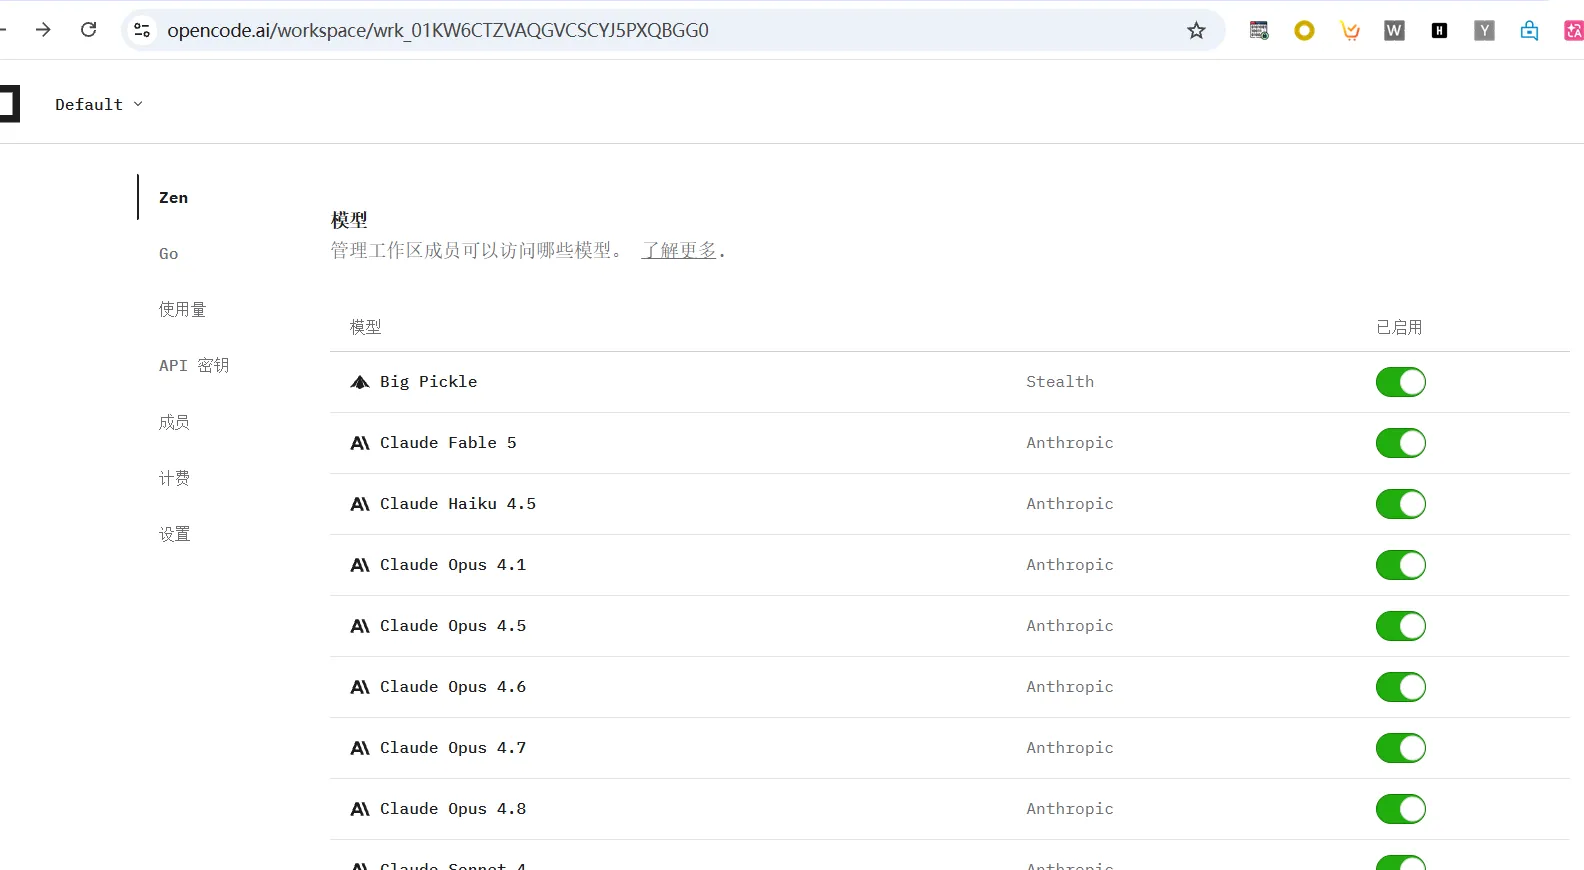Click the opencode logo at top left
Viewport: 1584px width, 870px height.
coord(9,104)
